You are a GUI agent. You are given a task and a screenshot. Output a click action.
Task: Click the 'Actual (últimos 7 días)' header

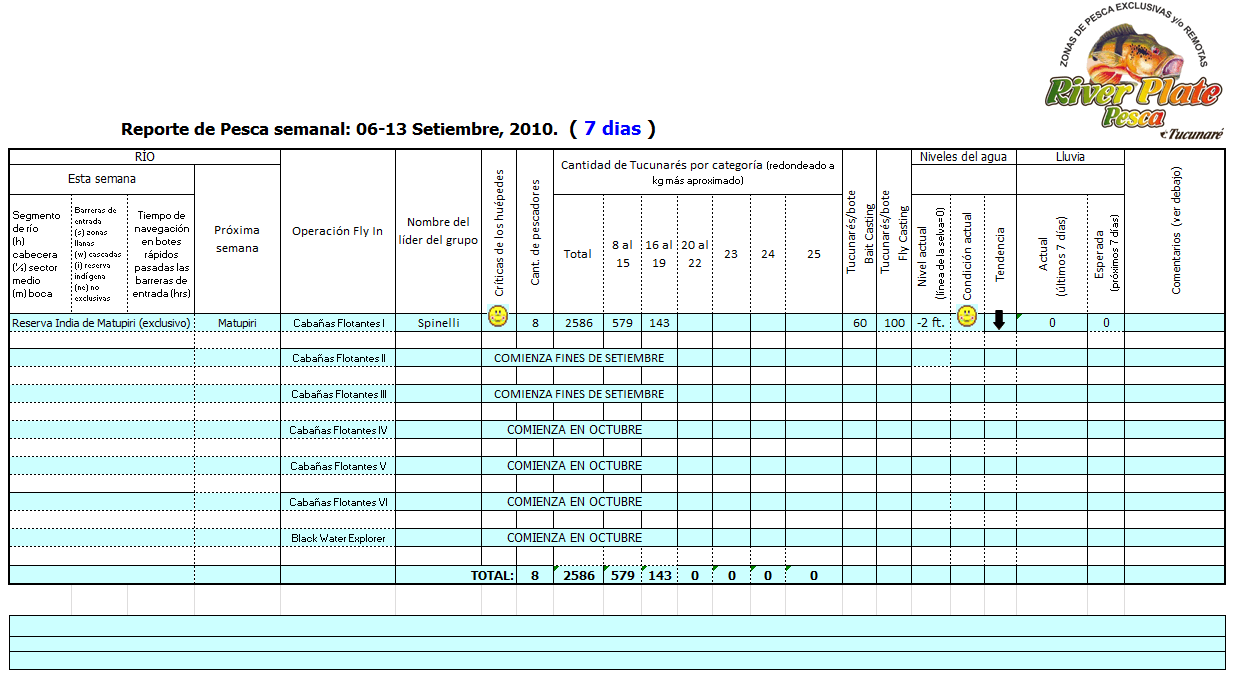(1052, 252)
